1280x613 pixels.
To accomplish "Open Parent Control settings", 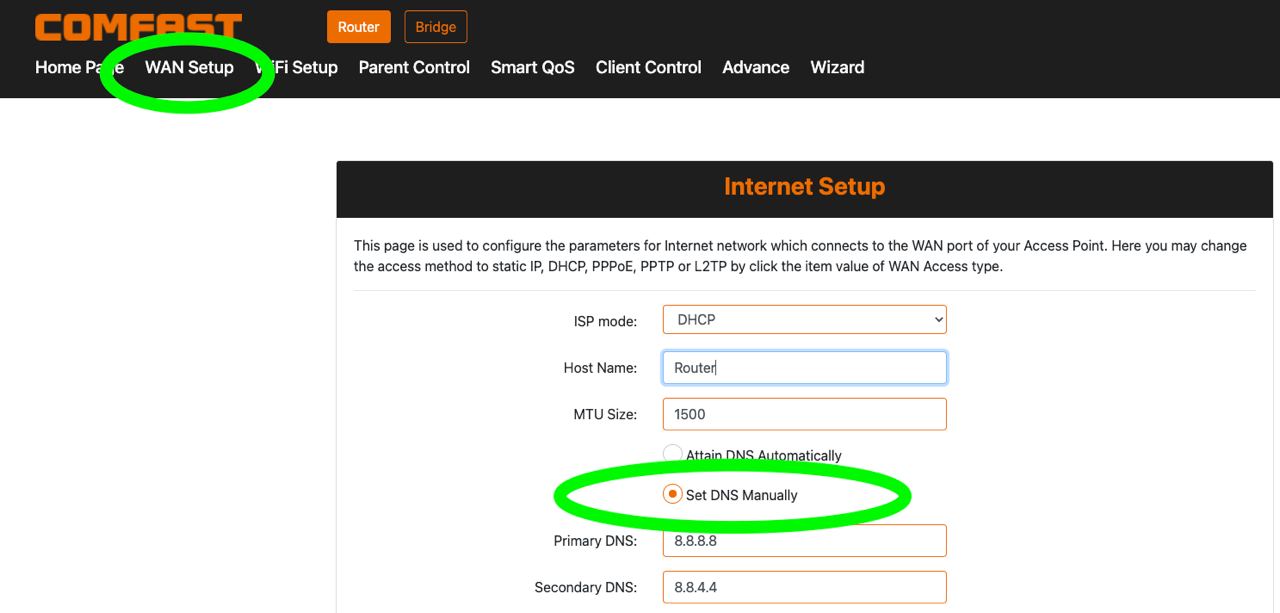I will tap(414, 67).
